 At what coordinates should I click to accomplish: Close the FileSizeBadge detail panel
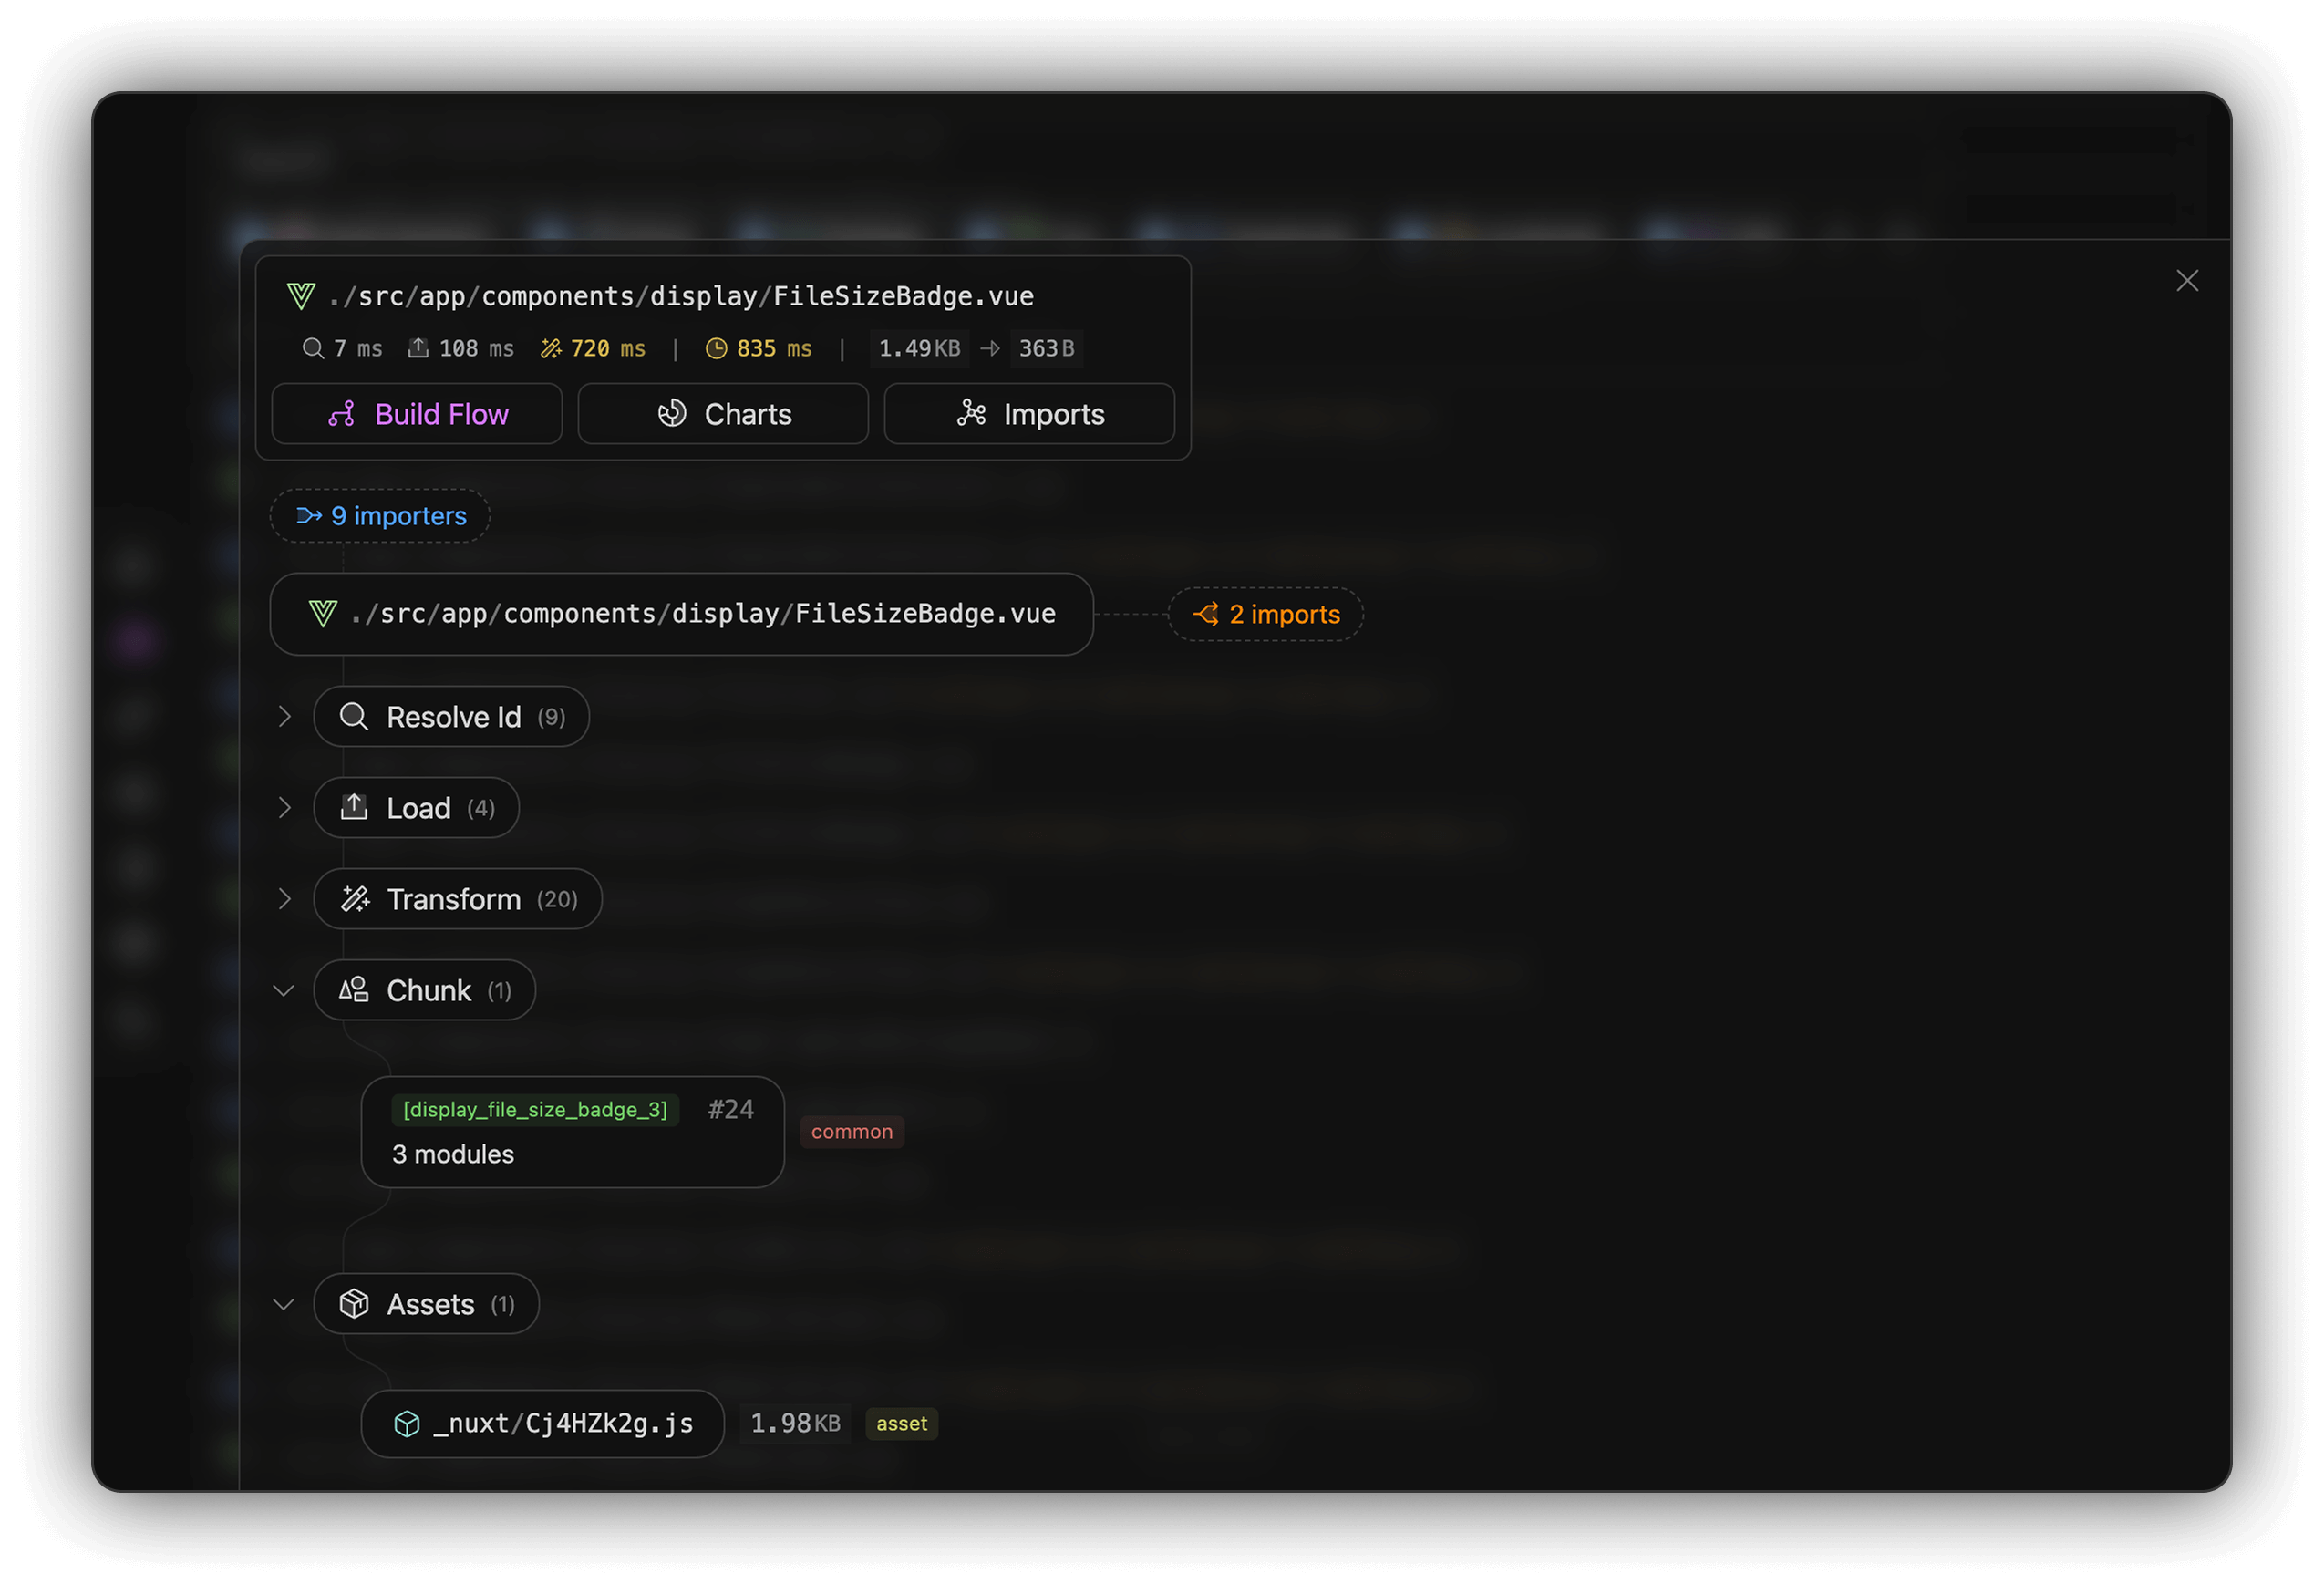pos(2188,281)
